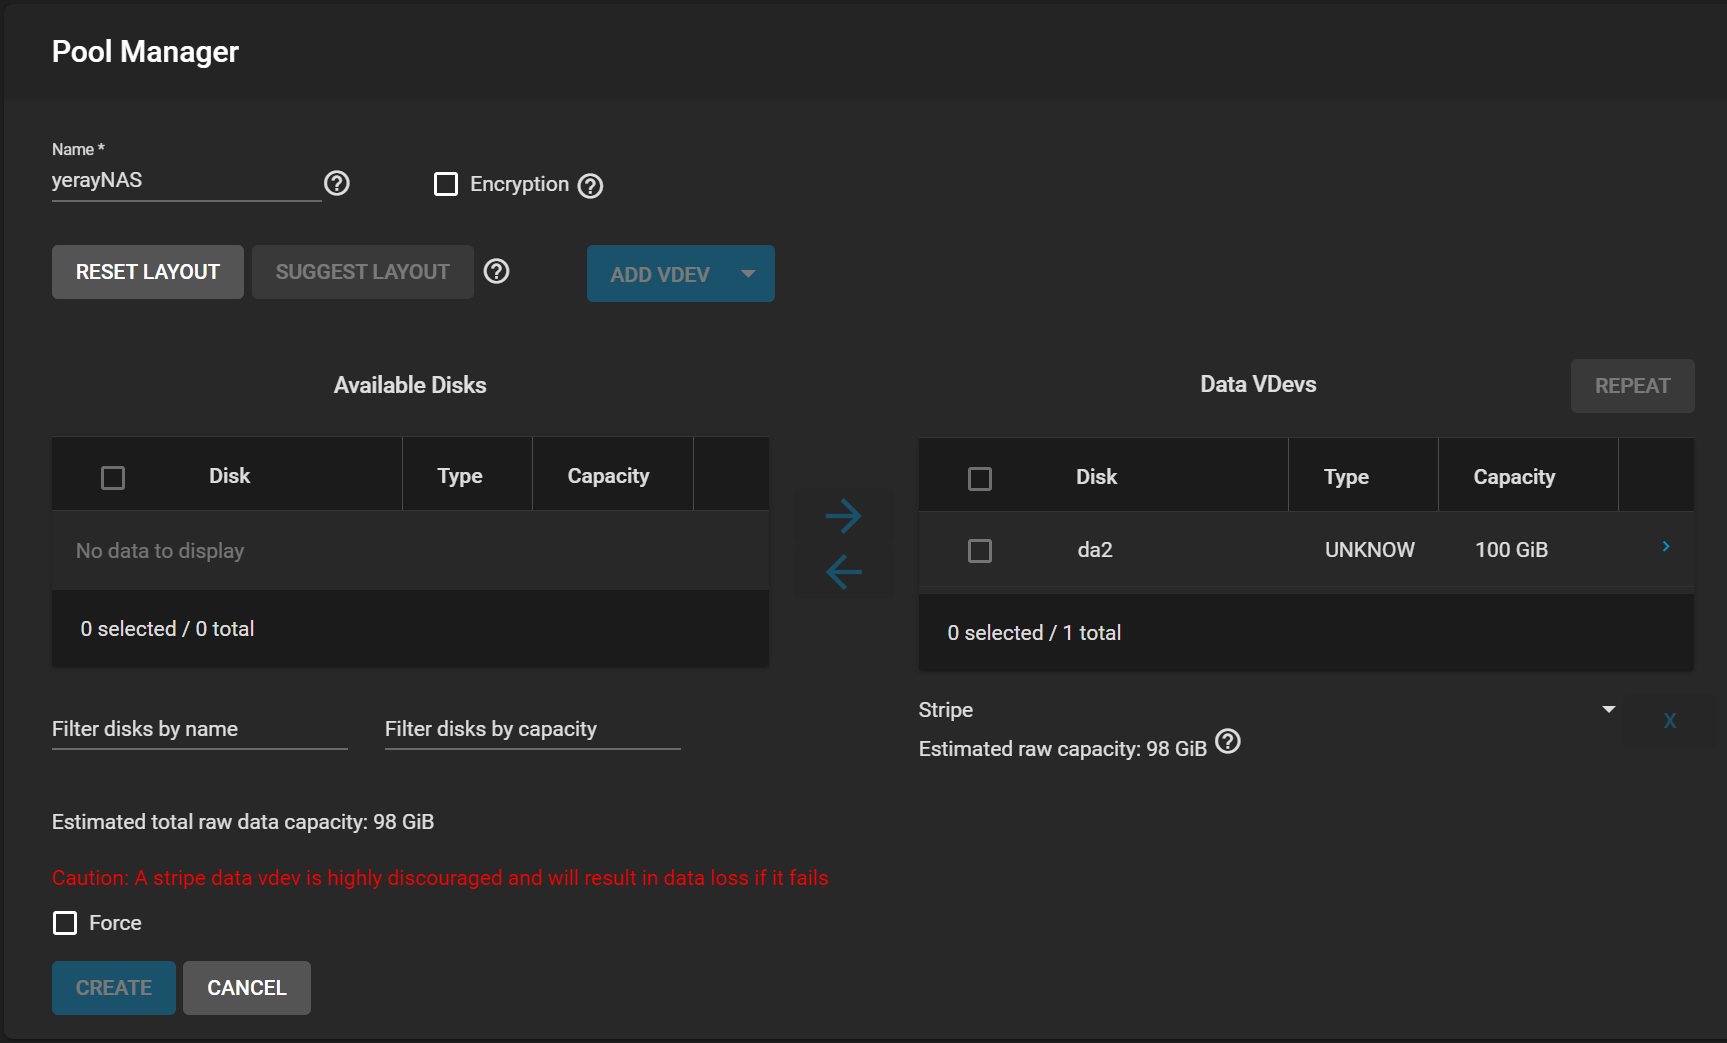The height and width of the screenshot is (1043, 1727).
Task: Focus the Filter disks by capacity field
Action: click(x=533, y=729)
